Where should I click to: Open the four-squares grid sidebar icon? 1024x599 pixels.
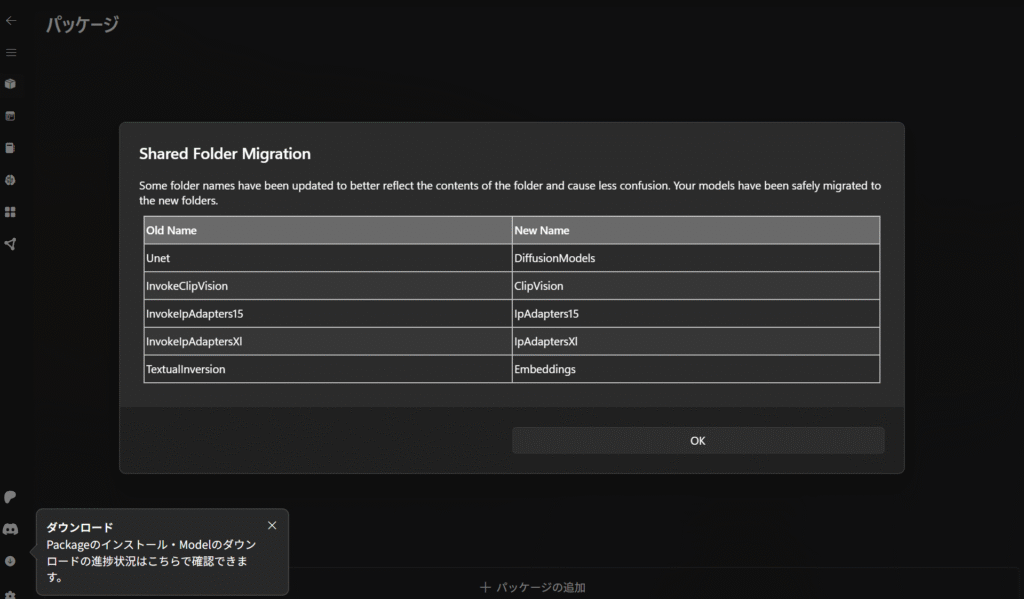11,212
